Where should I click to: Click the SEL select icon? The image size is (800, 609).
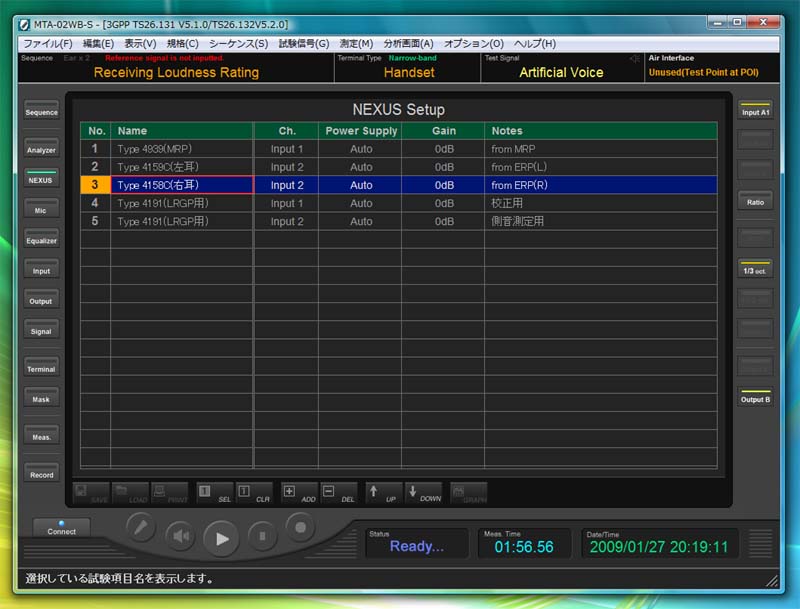coord(214,493)
